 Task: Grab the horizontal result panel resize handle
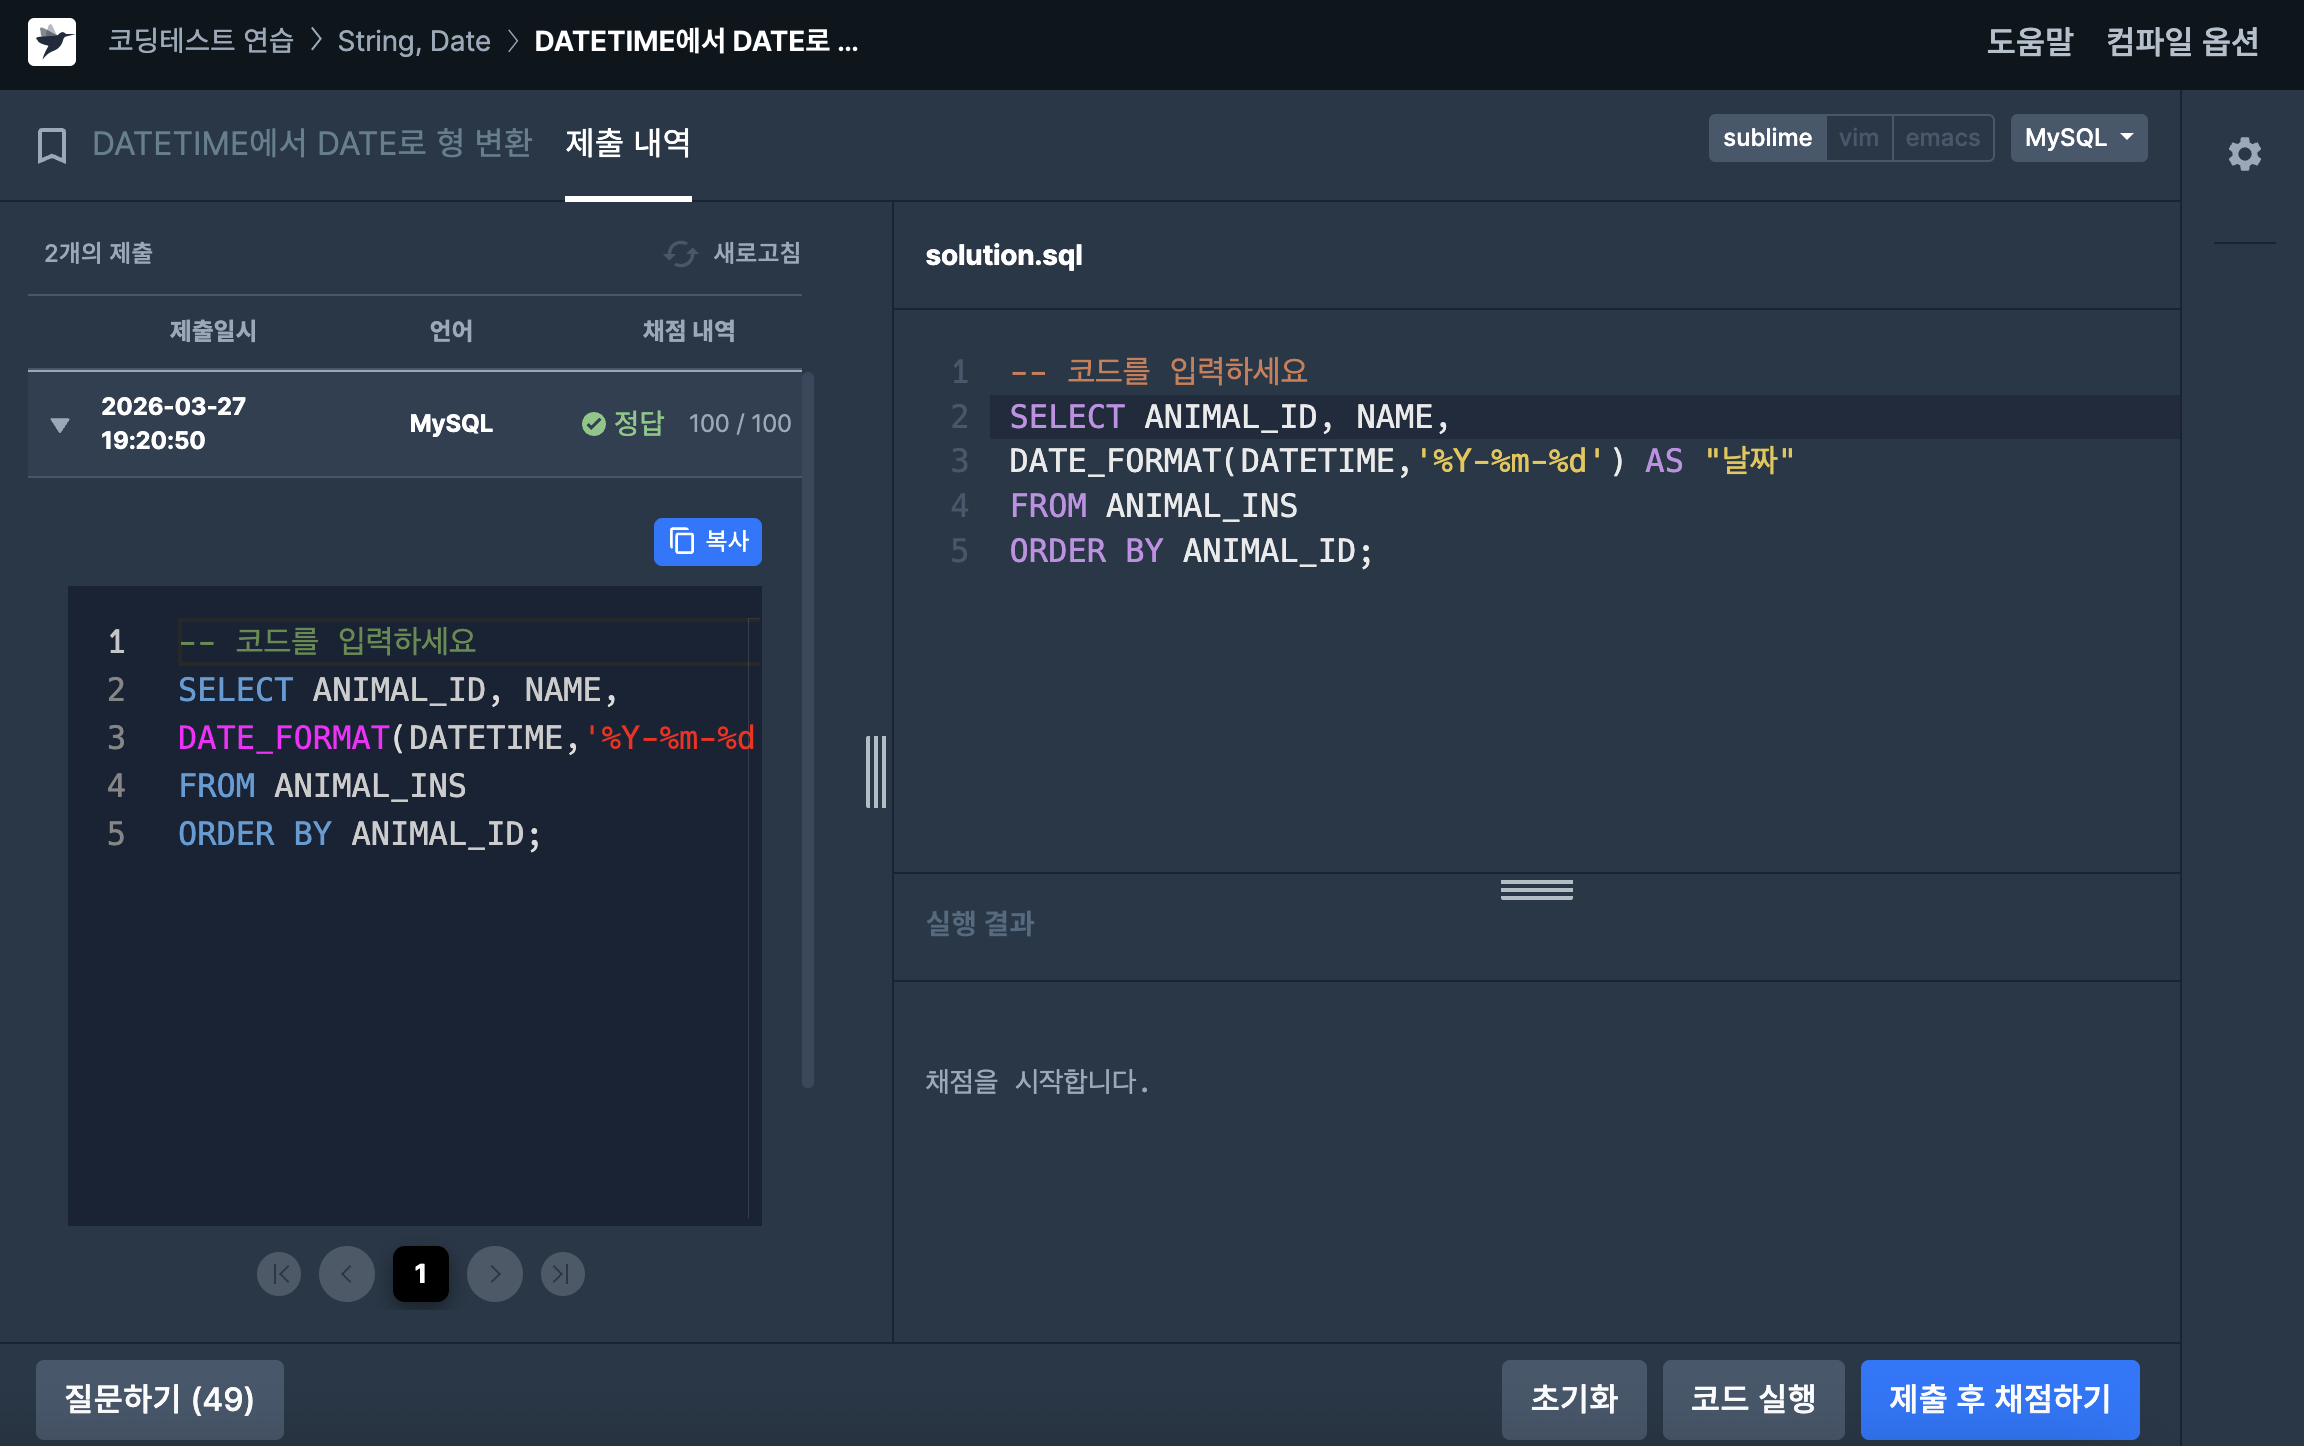[1536, 889]
